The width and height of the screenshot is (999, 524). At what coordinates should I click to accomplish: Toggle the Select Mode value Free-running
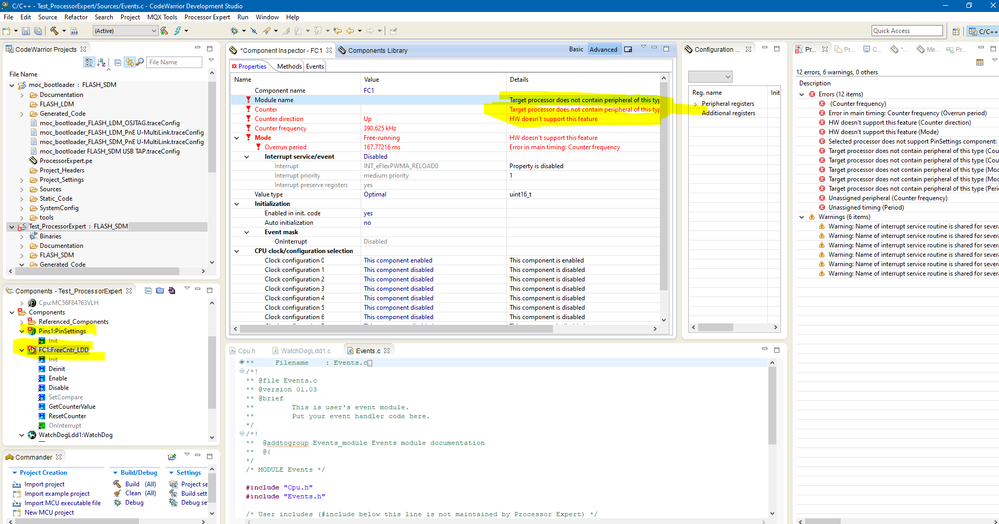pos(382,138)
